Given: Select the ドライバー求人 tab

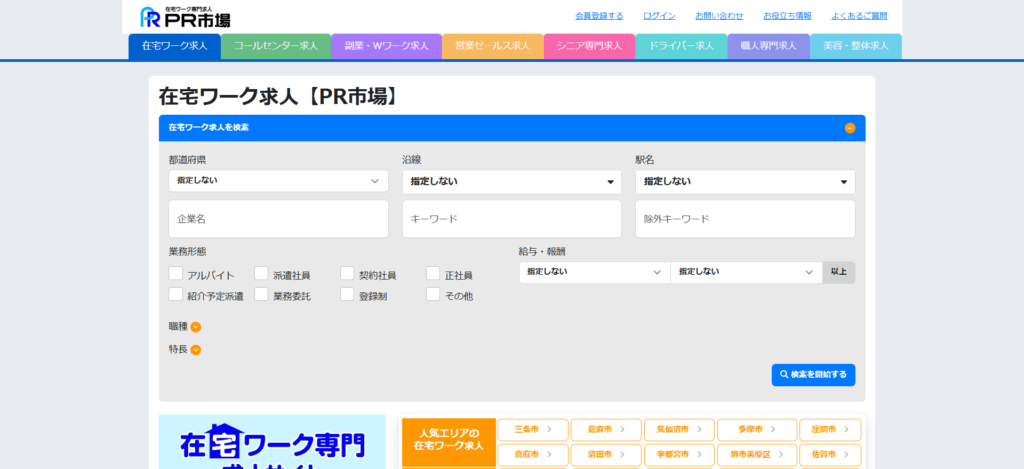Looking at the screenshot, I should 681,46.
